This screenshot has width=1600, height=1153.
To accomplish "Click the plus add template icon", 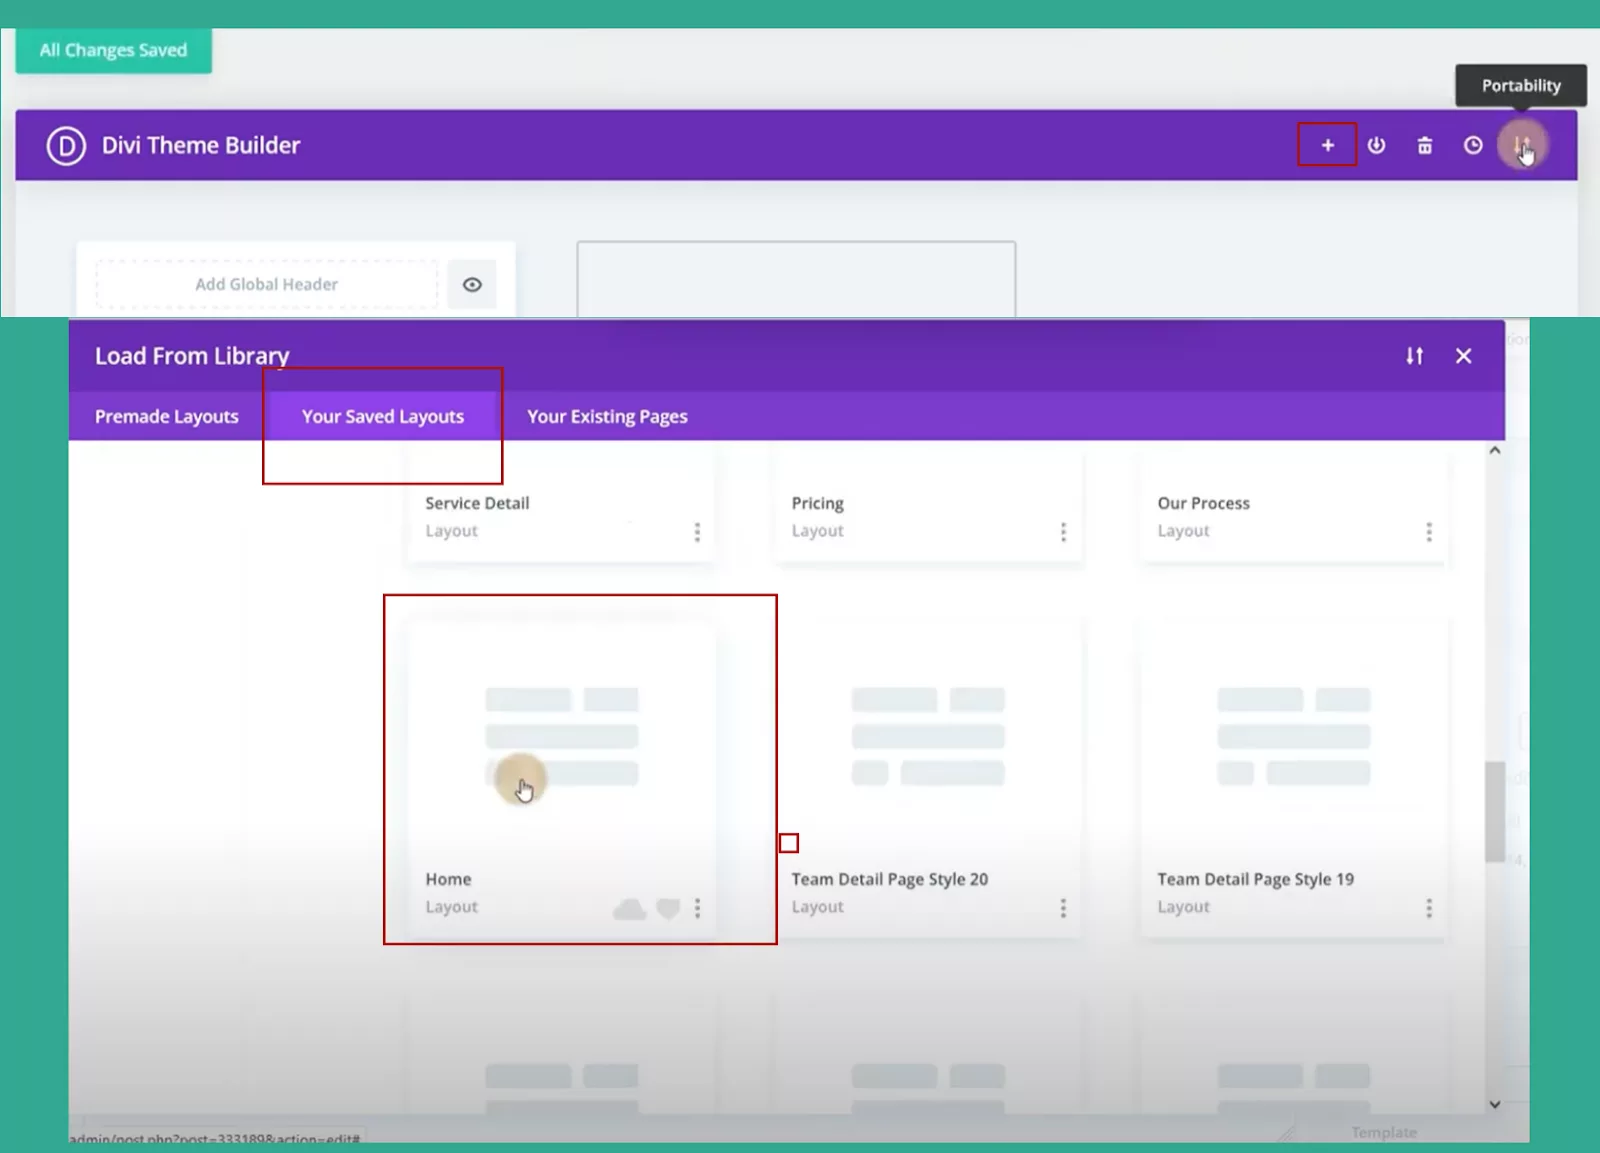I will click(x=1327, y=145).
